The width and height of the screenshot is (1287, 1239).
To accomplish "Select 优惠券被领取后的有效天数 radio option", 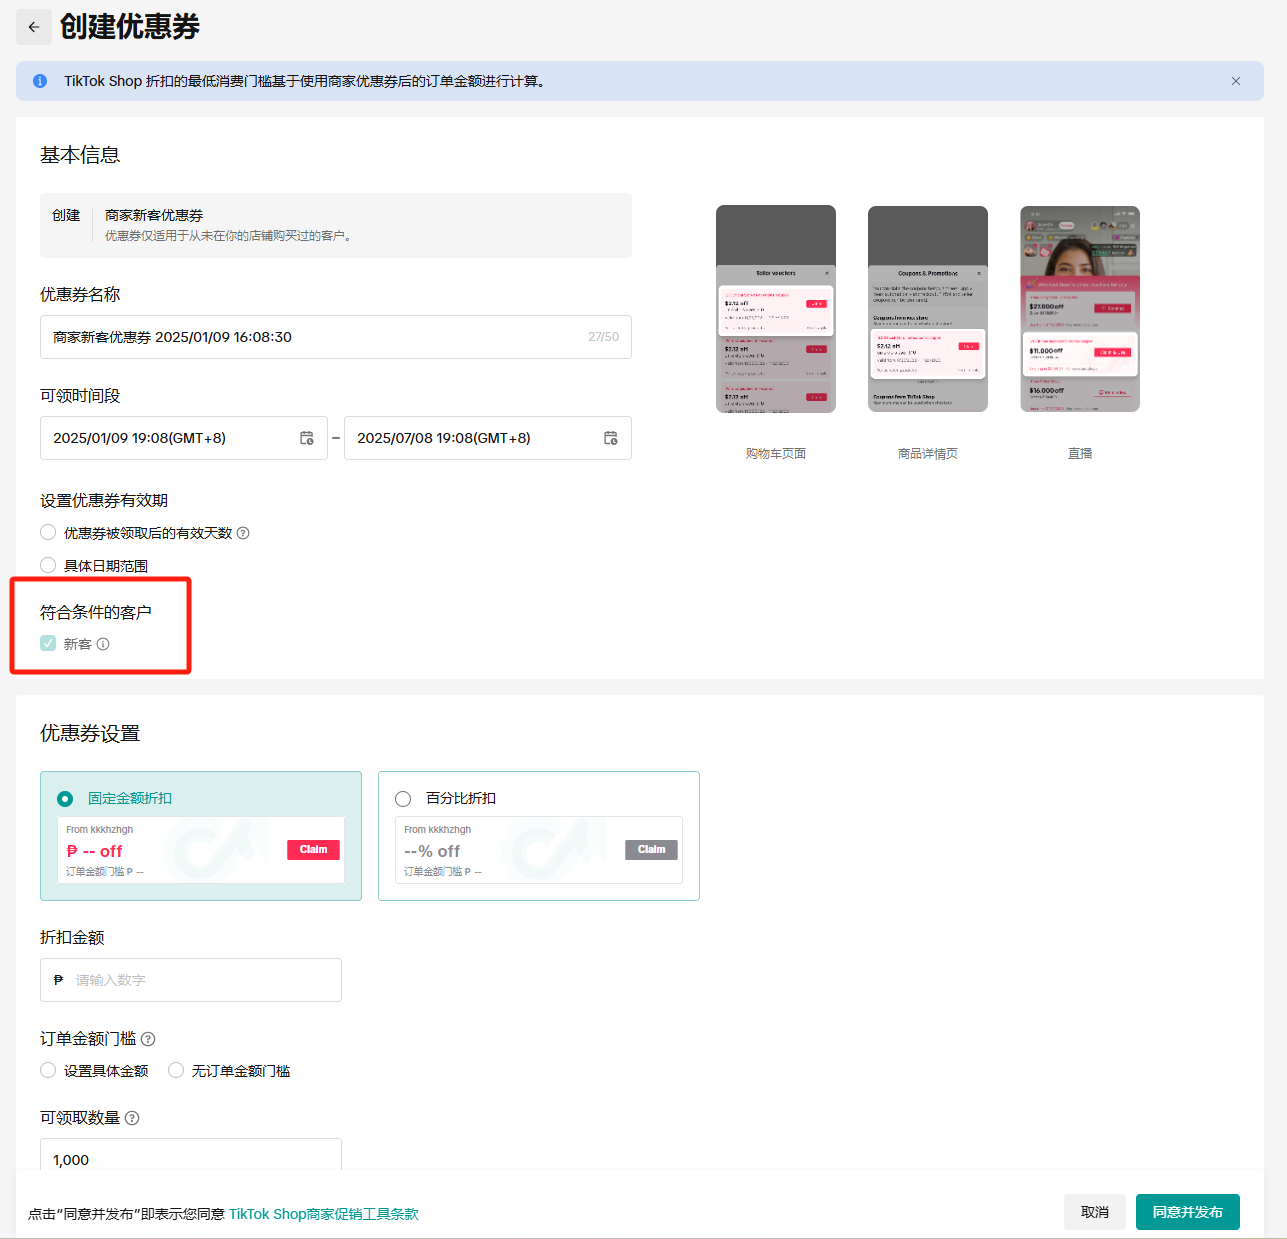I will click(48, 533).
